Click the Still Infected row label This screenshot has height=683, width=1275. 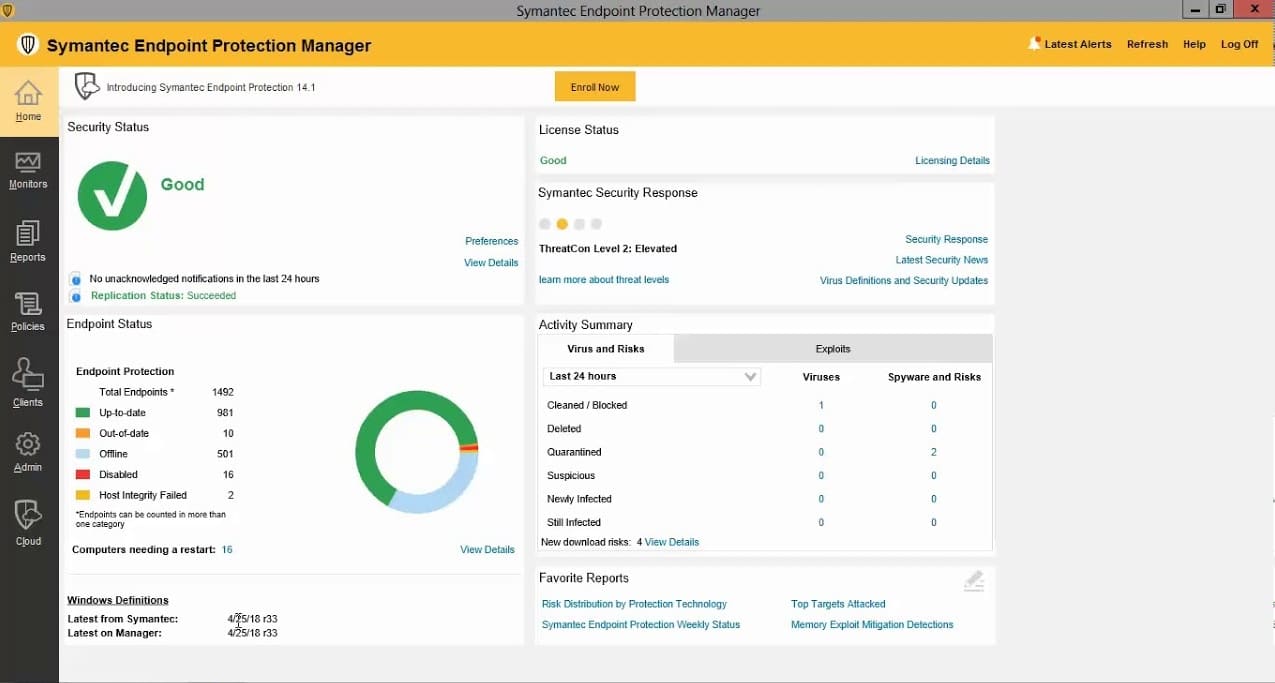point(574,522)
